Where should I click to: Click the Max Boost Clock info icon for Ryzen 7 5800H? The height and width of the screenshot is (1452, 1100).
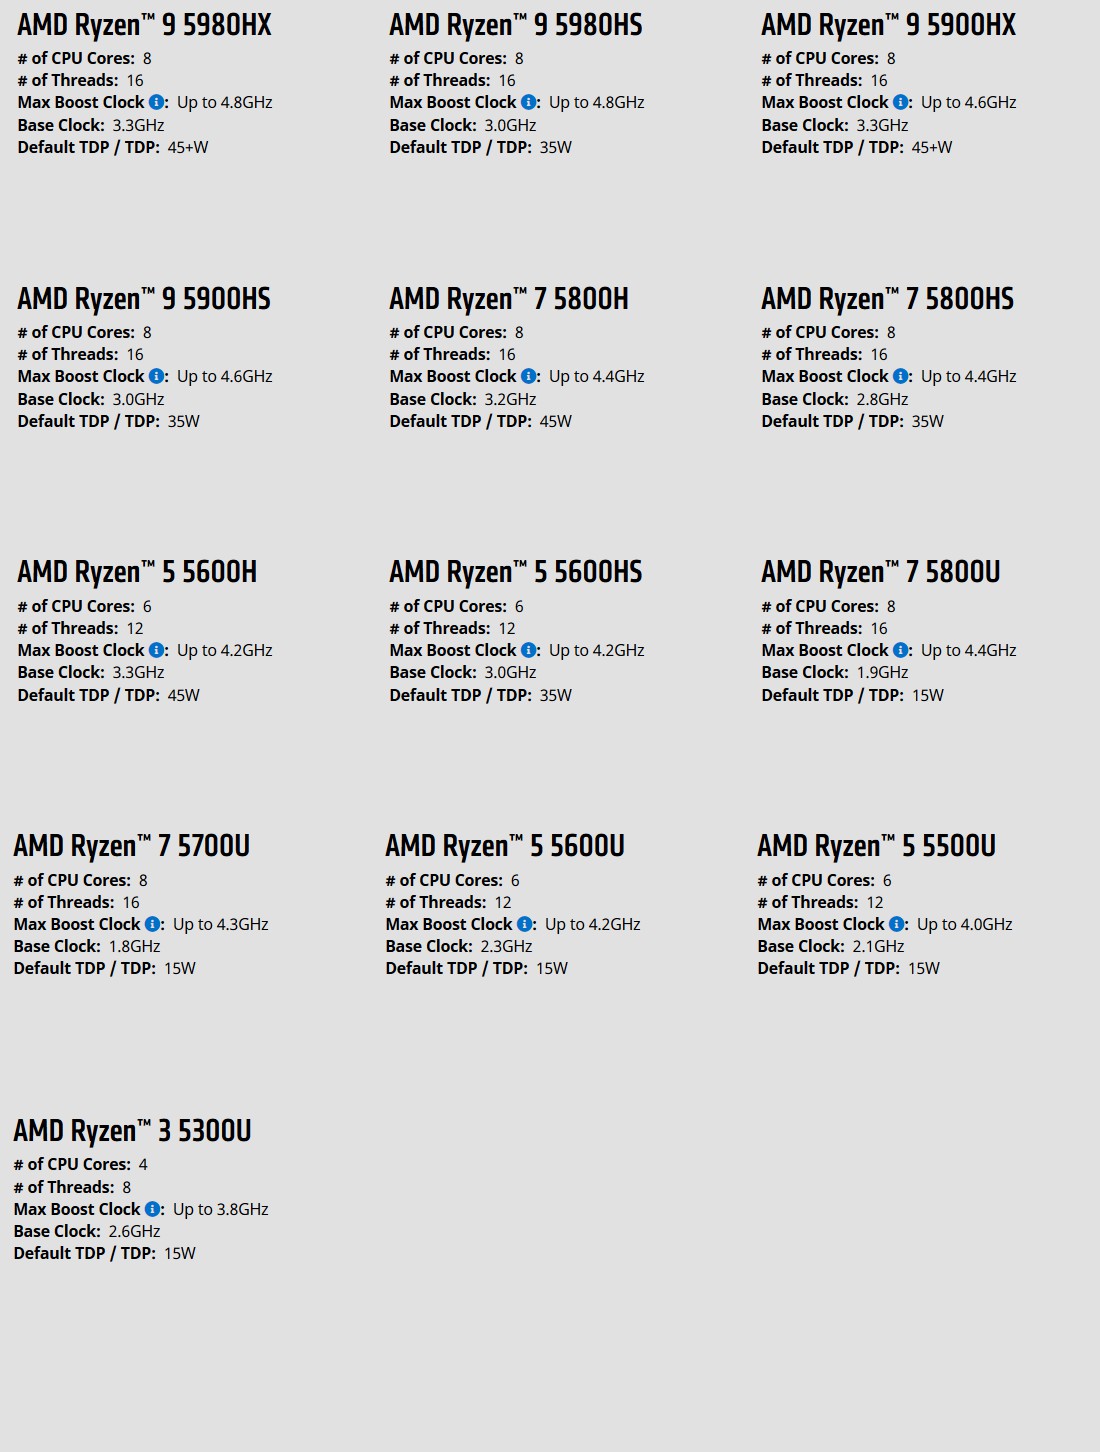pyautogui.click(x=529, y=376)
